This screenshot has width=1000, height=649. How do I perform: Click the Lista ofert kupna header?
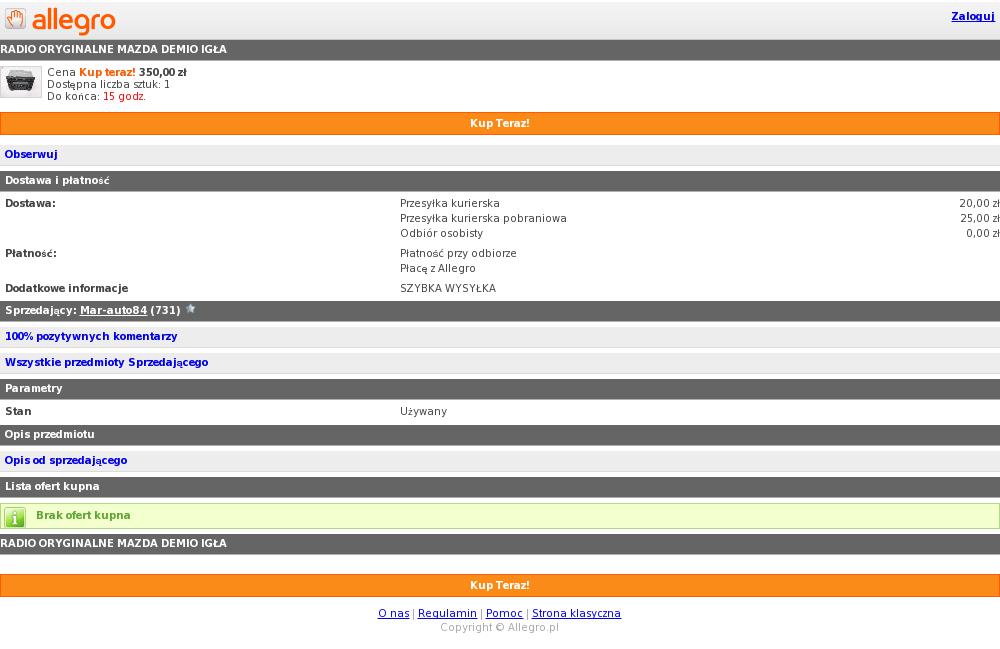pos(500,486)
